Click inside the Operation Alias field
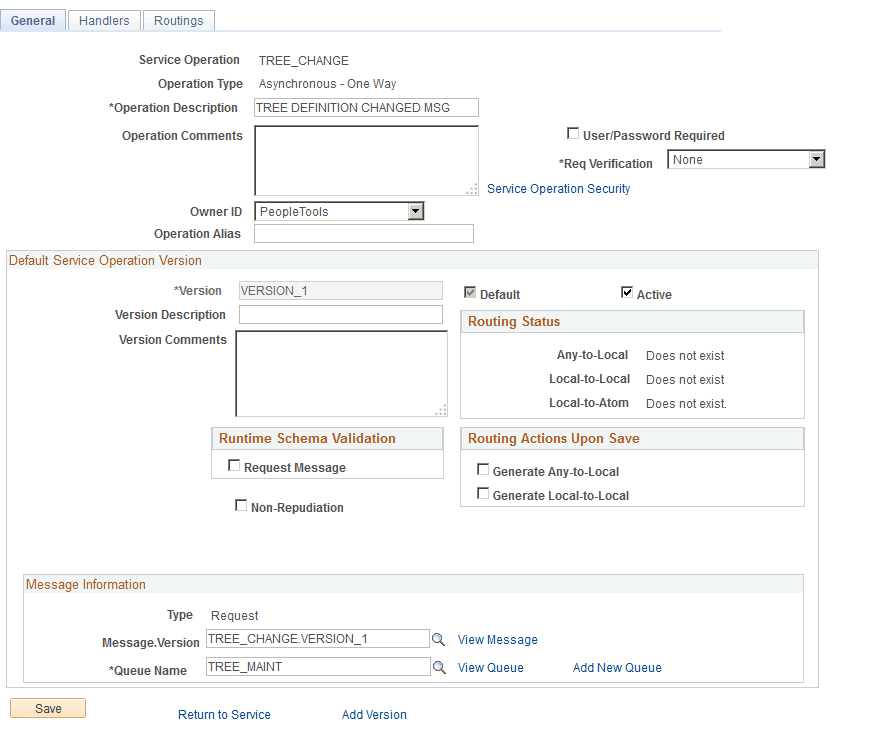The width and height of the screenshot is (872, 729). (x=363, y=233)
